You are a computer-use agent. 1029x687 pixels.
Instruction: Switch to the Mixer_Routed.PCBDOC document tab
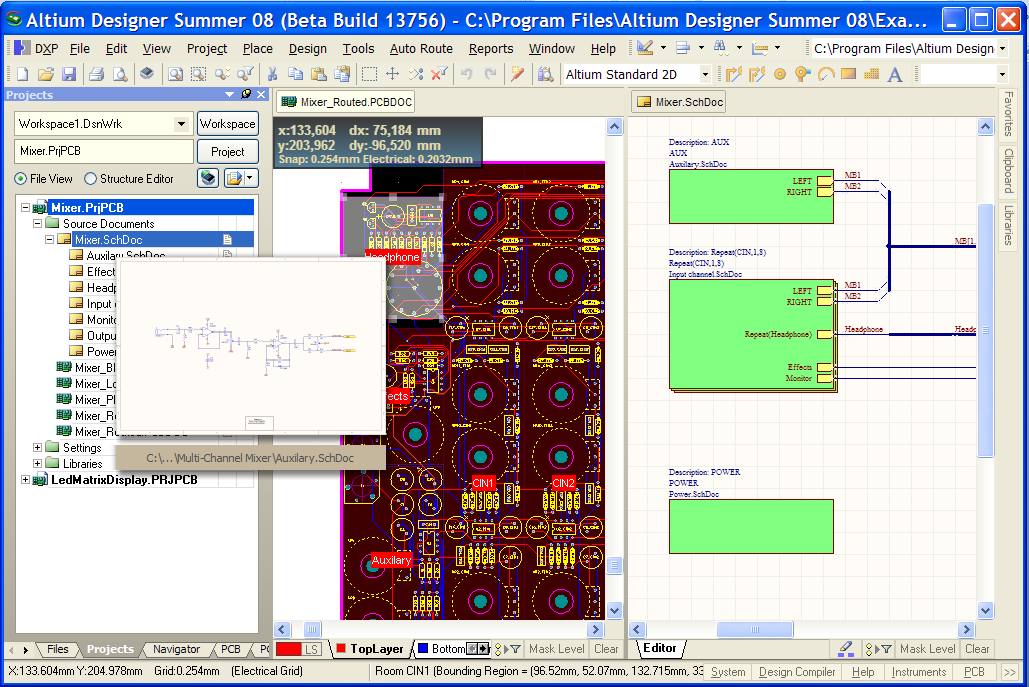(x=346, y=102)
